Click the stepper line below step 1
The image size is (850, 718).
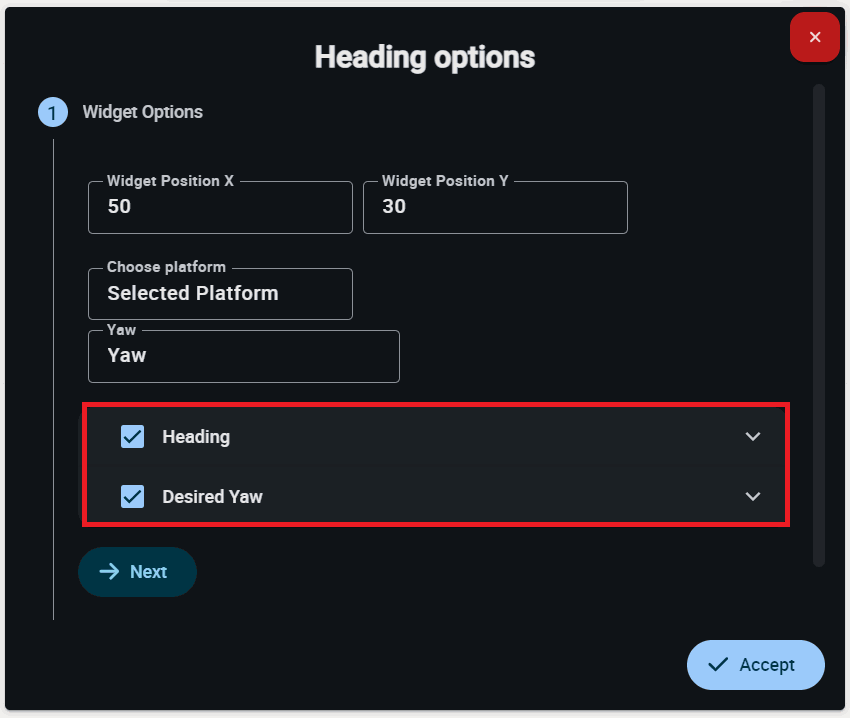pyautogui.click(x=53, y=380)
